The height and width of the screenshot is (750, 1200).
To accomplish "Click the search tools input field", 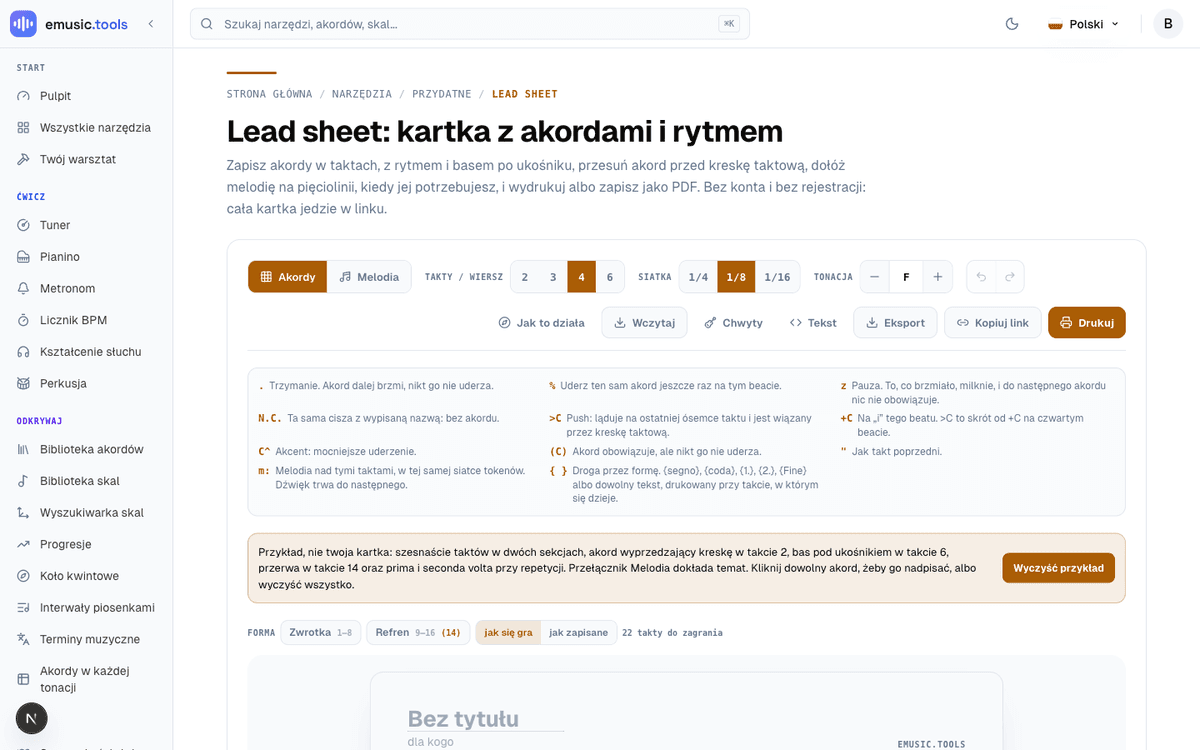I will click(x=470, y=24).
